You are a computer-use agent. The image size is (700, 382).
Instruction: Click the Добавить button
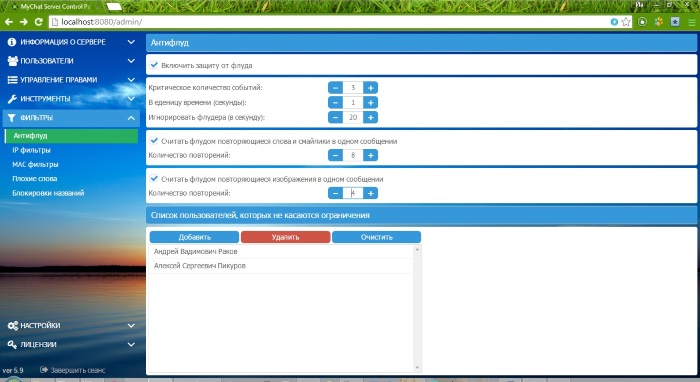point(194,237)
